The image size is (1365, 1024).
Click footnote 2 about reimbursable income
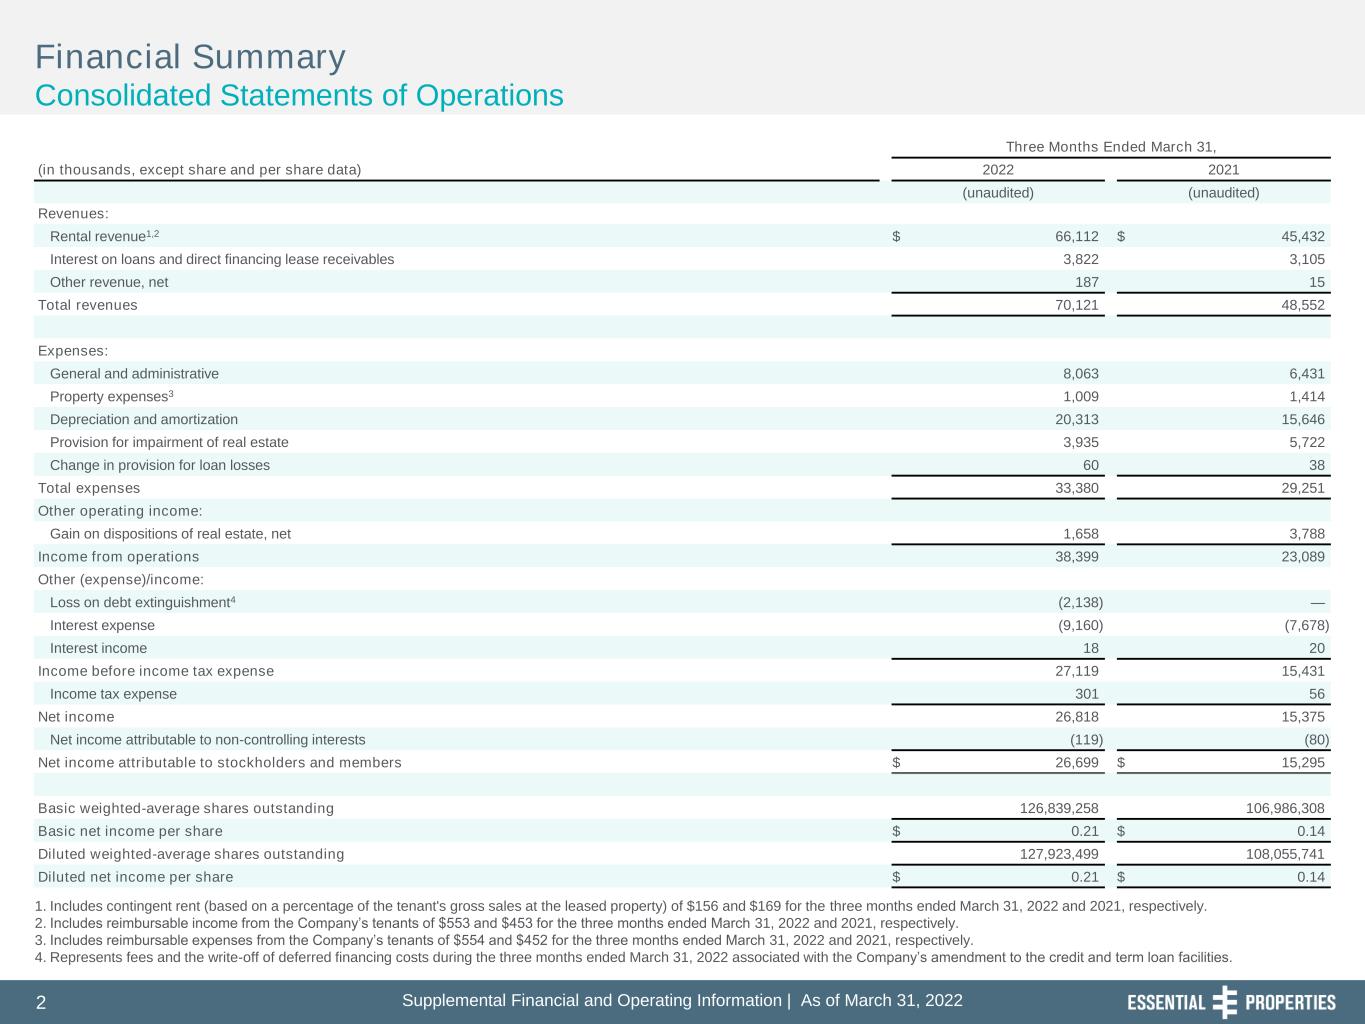click(x=496, y=923)
